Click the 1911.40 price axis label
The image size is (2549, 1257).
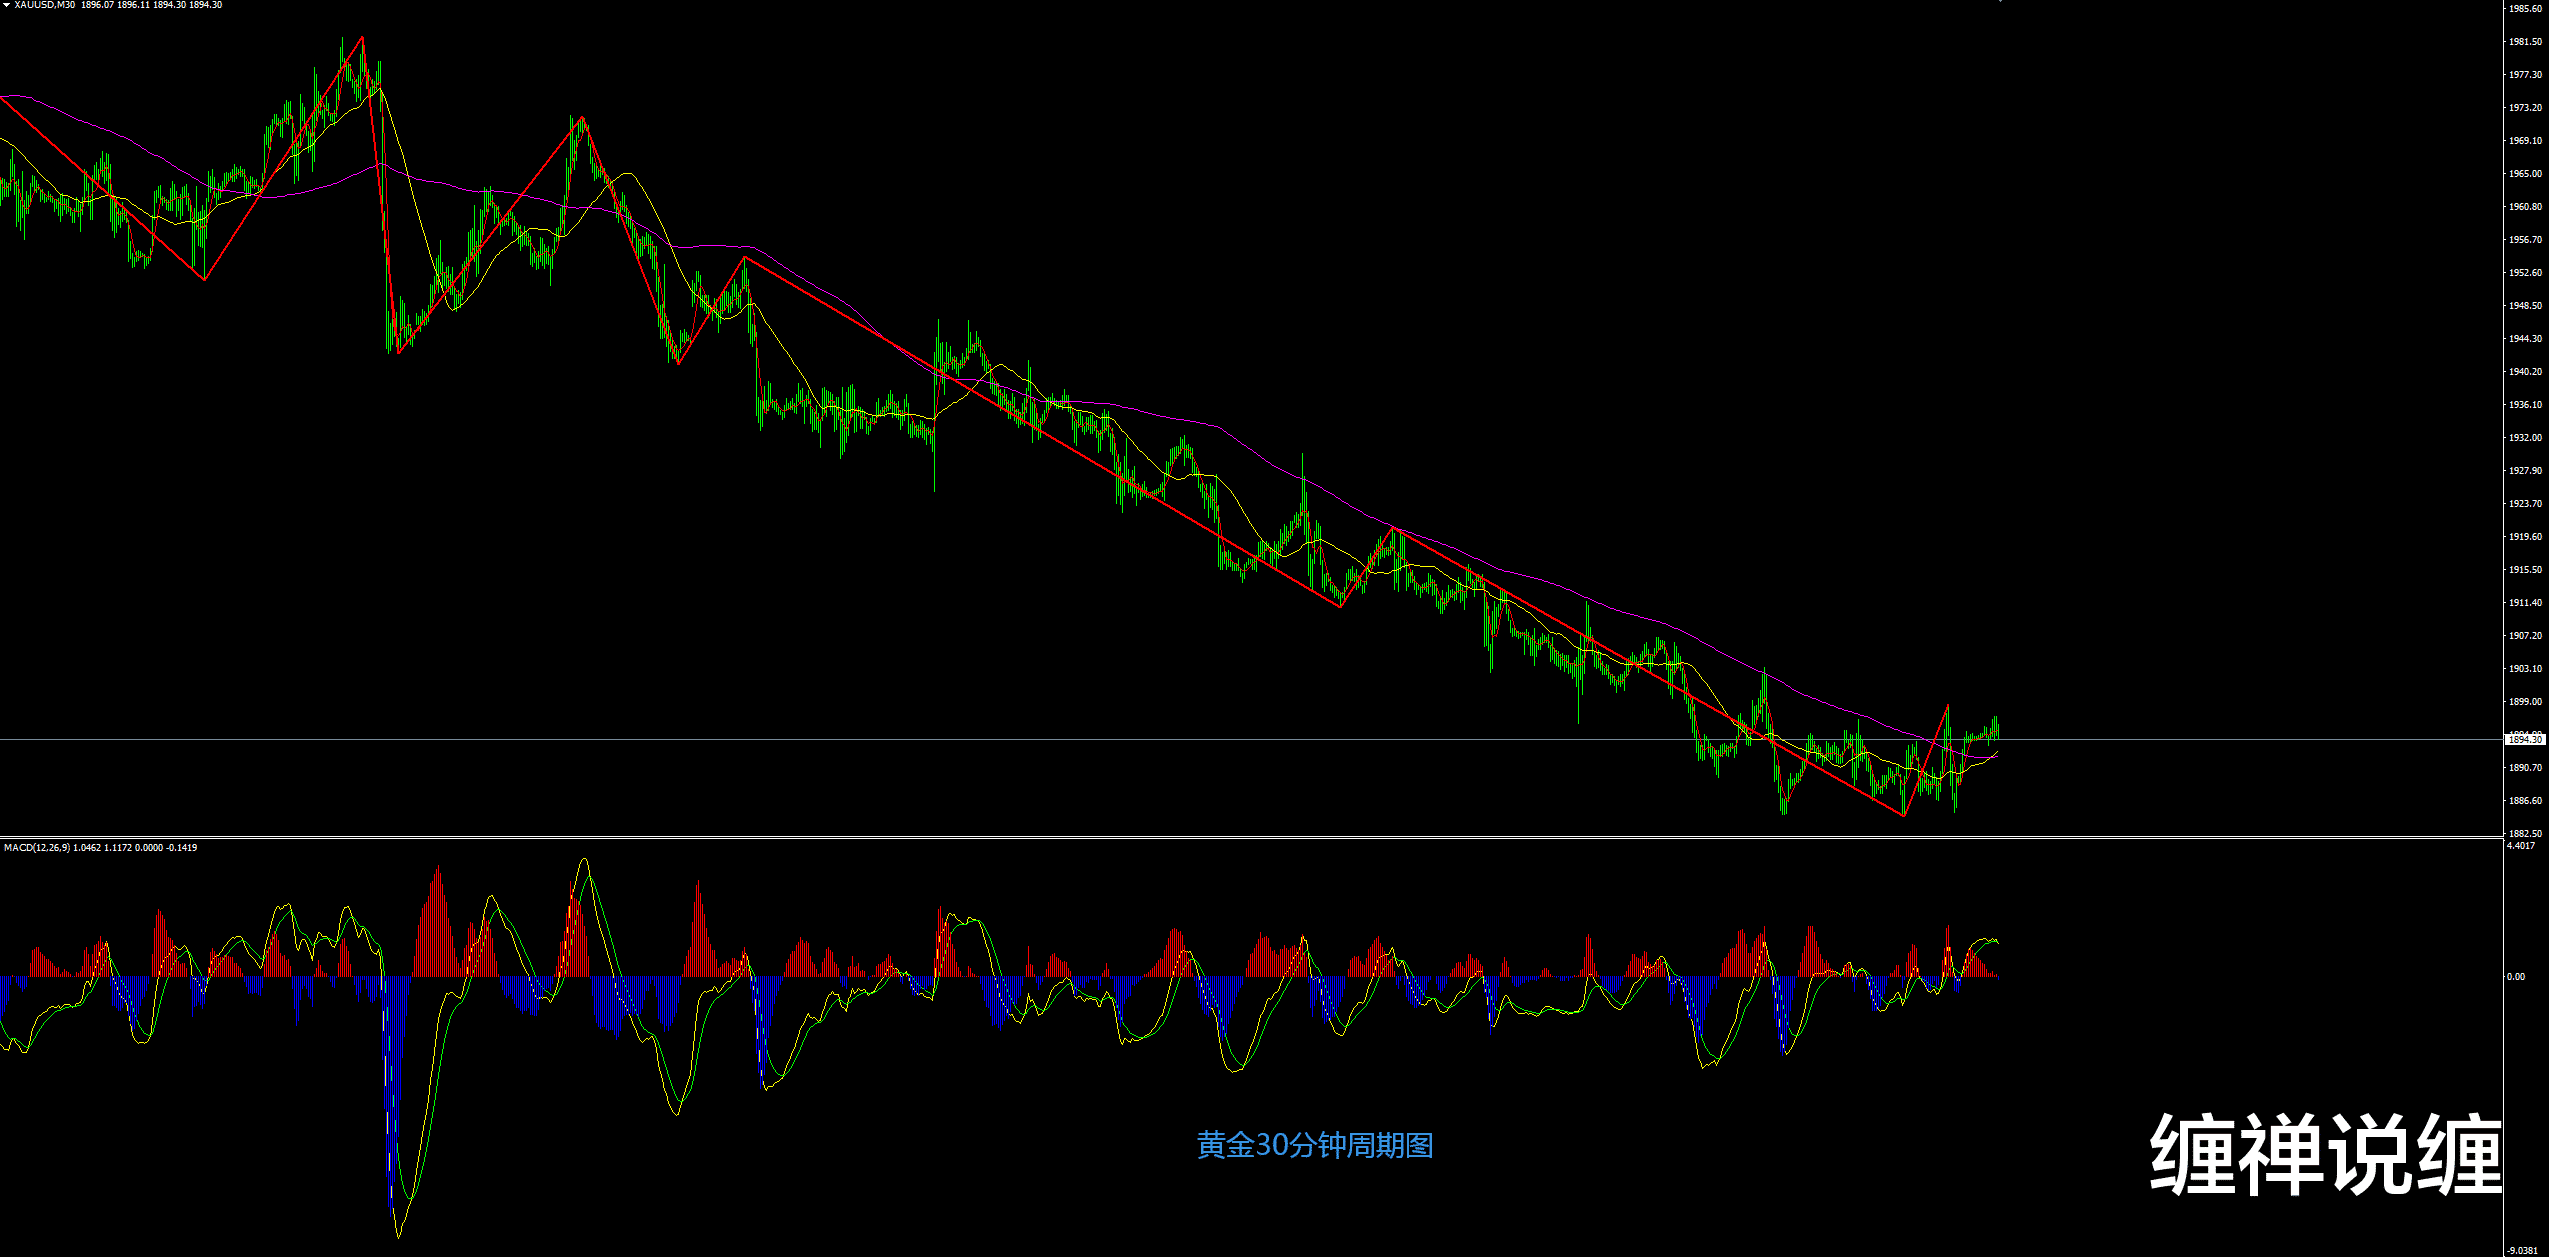pos(2525,603)
